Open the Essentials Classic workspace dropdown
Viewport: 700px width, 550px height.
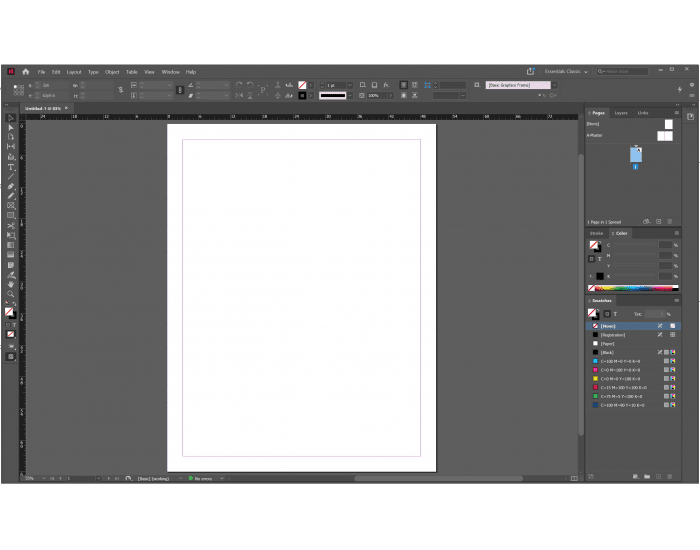566,71
